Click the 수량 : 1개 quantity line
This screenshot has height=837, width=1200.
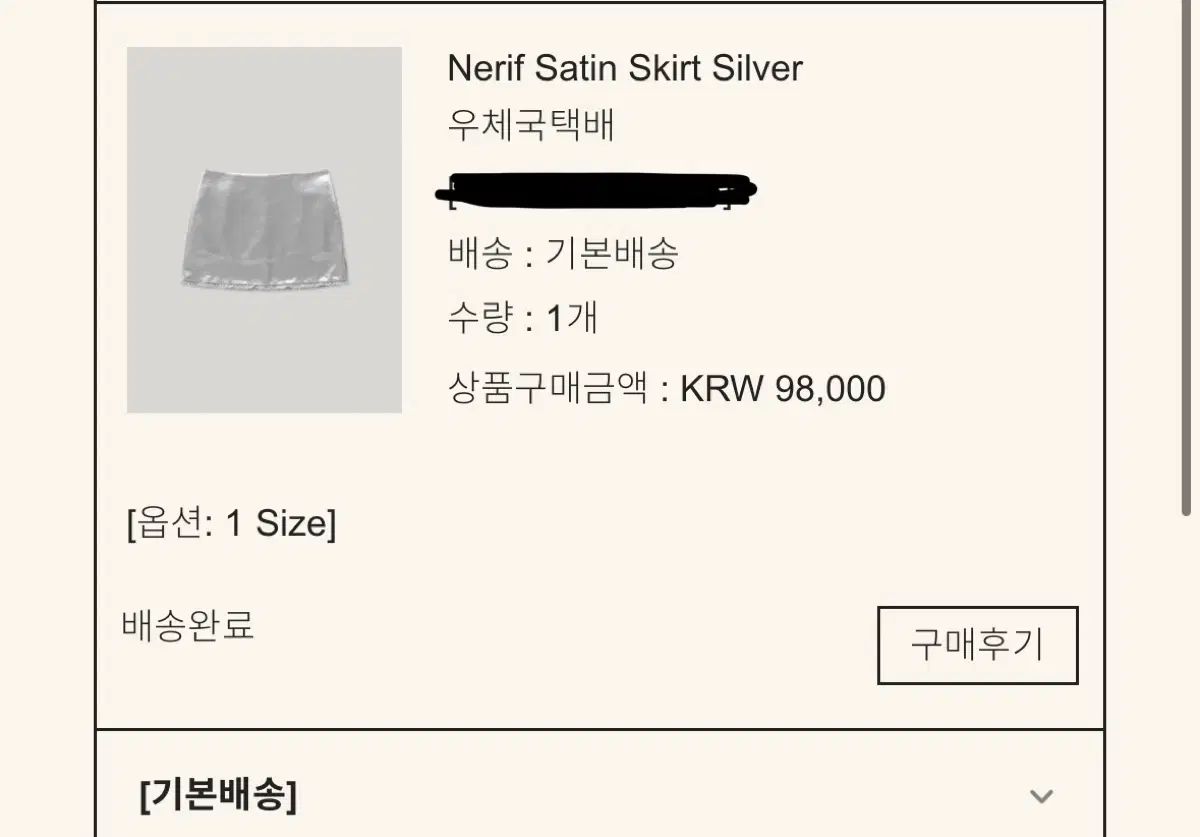coord(523,319)
